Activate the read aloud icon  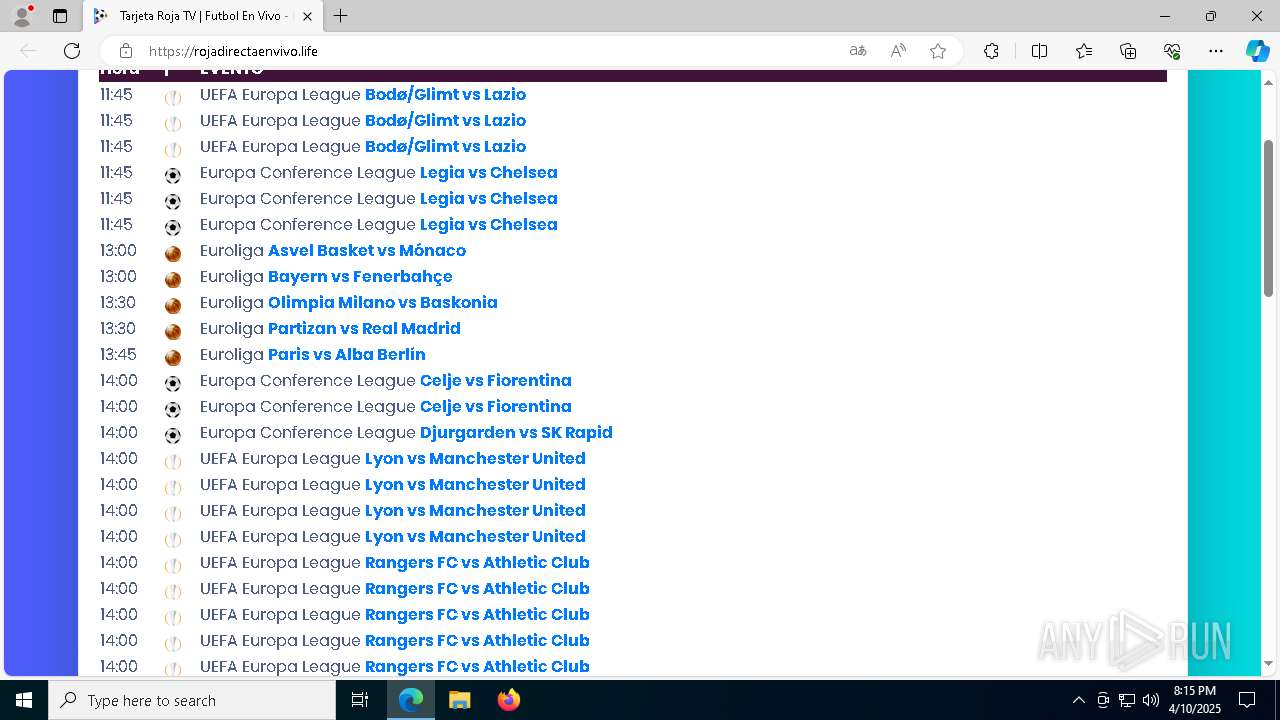898,51
